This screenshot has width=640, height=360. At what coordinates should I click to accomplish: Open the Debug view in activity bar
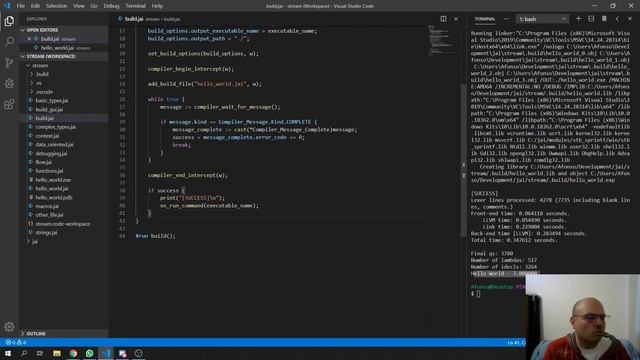9,83
